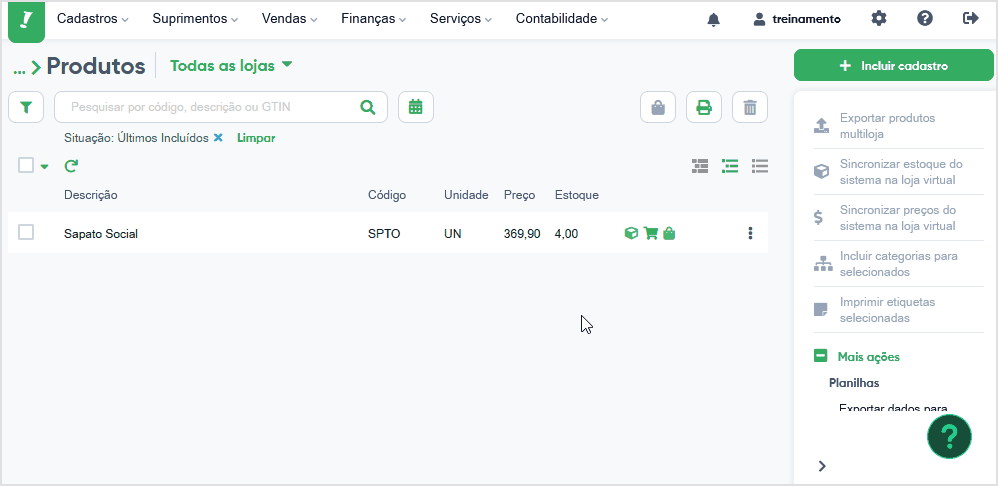Viewport: 998px width, 486px height.
Task: Click the Planilhas heading in sidebar
Action: 854,383
